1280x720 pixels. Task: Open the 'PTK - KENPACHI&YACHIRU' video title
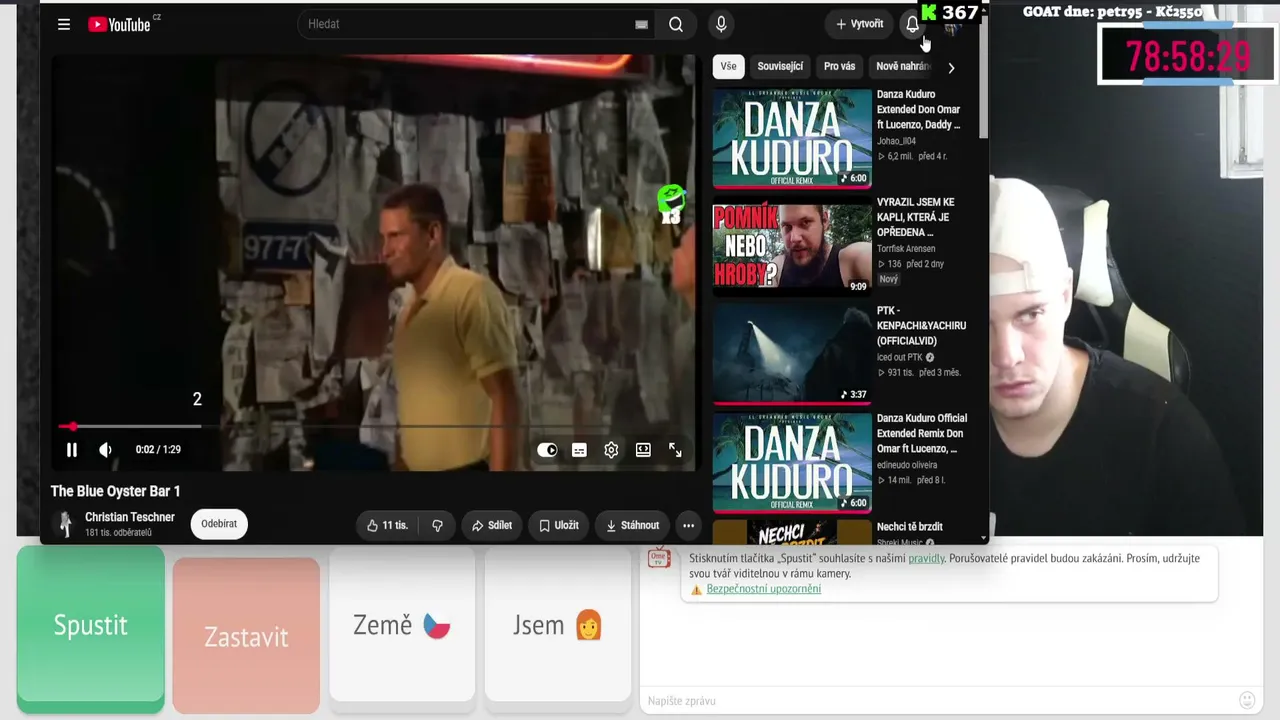pos(921,325)
